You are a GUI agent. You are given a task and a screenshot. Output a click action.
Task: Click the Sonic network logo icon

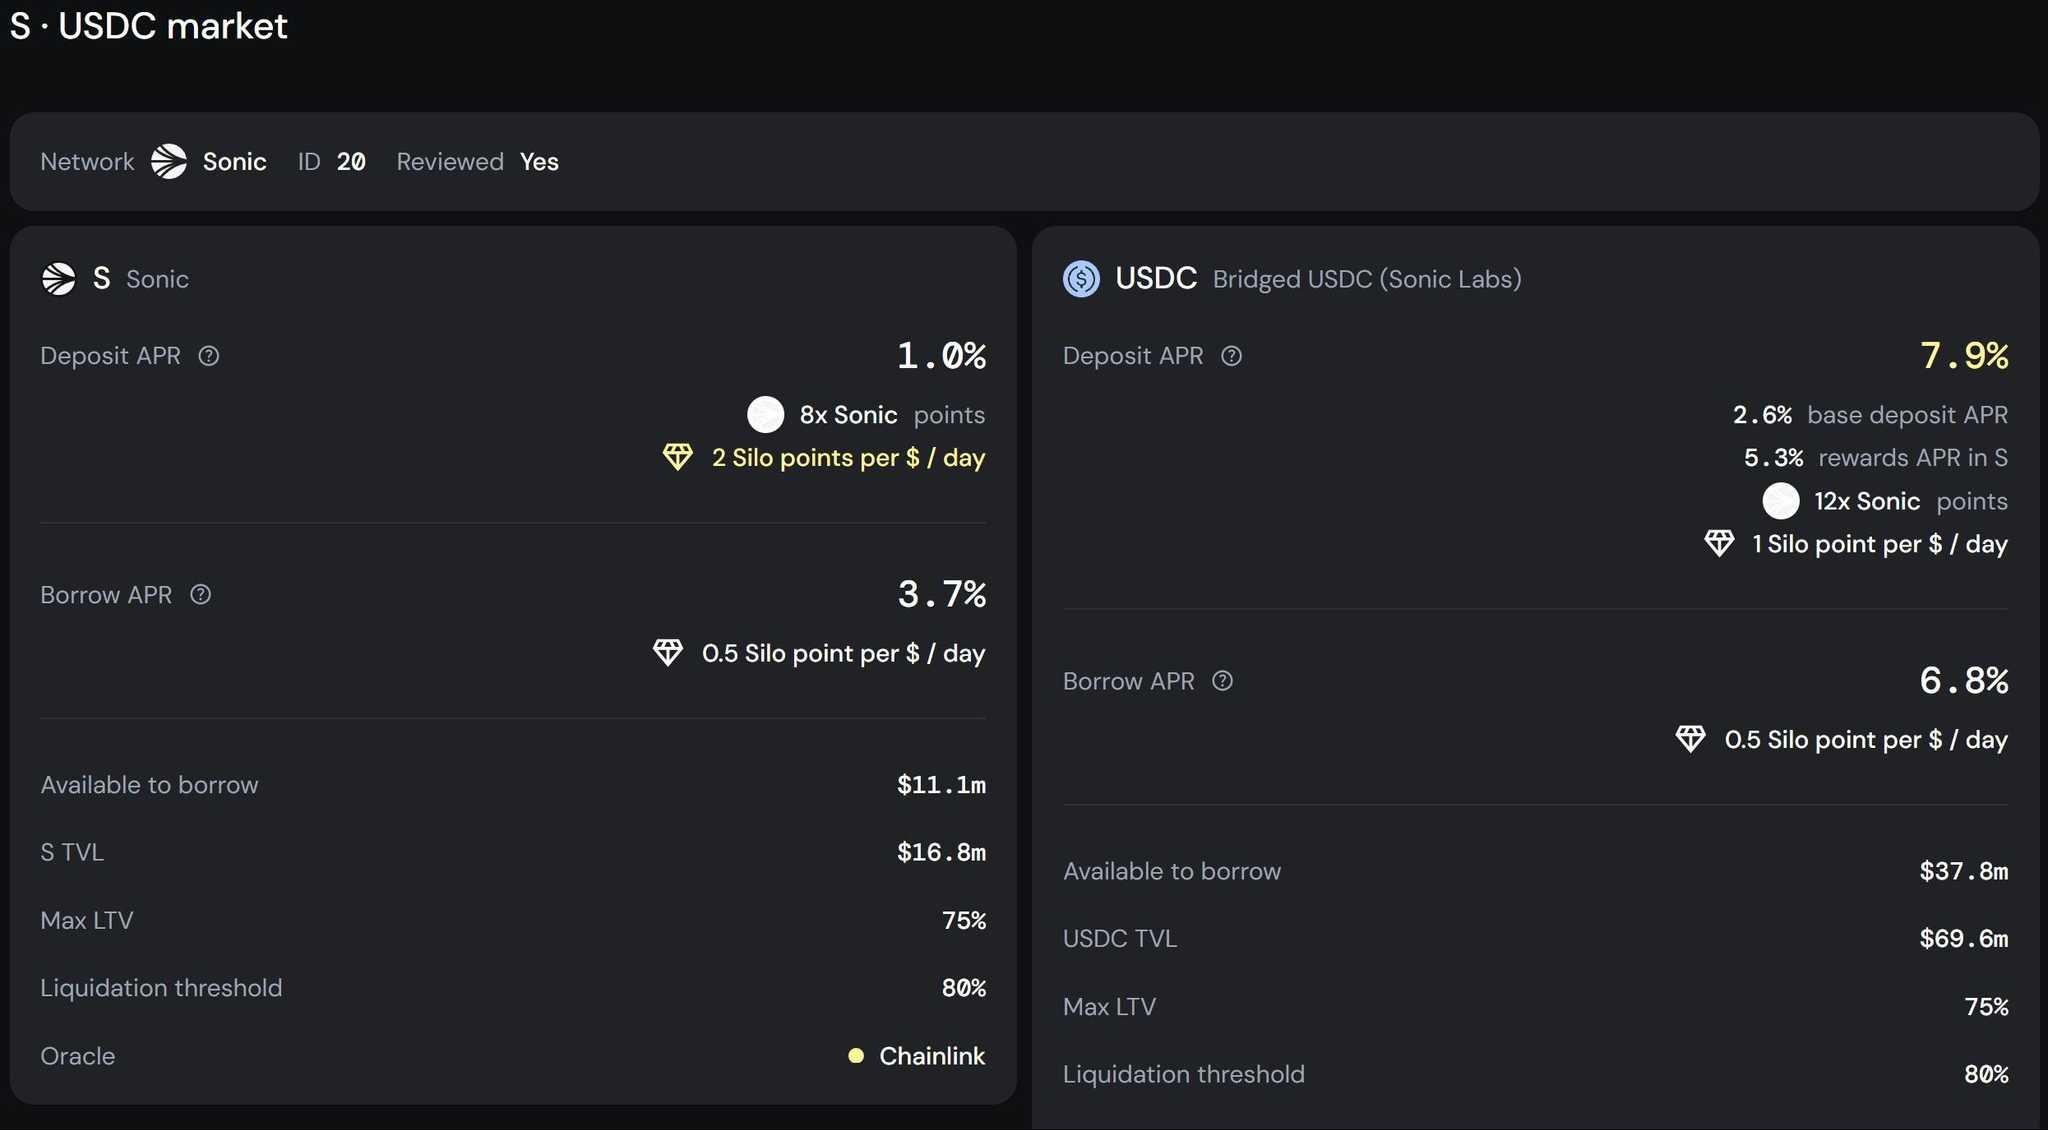tap(169, 162)
